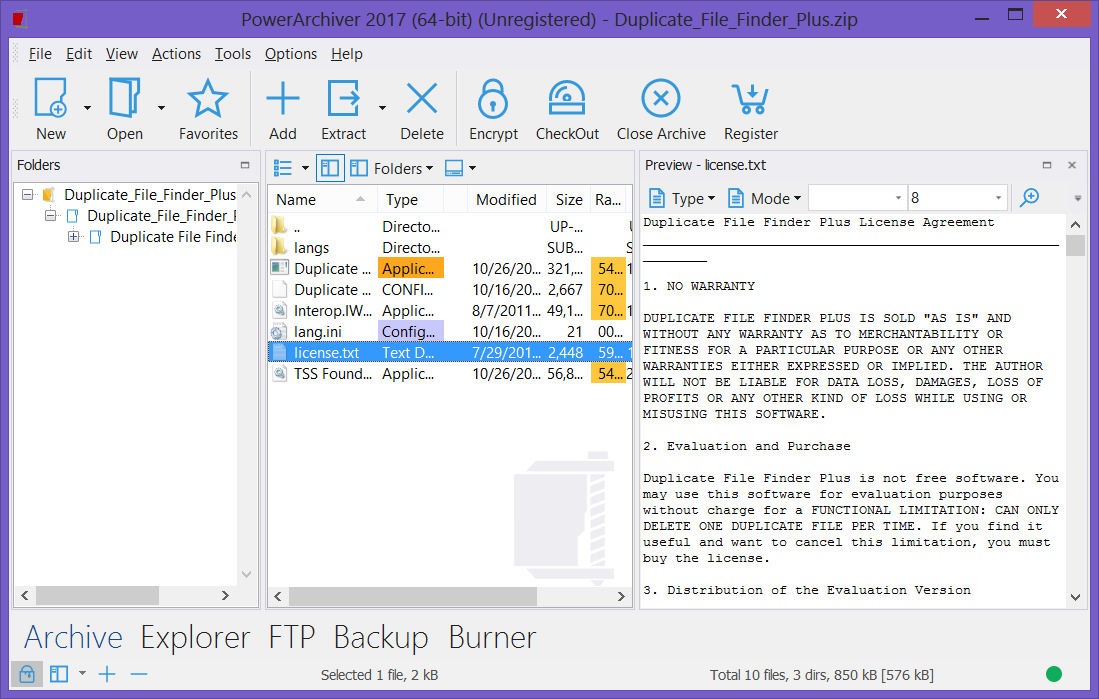Open the Actions menu
This screenshot has width=1099, height=699.
click(176, 54)
